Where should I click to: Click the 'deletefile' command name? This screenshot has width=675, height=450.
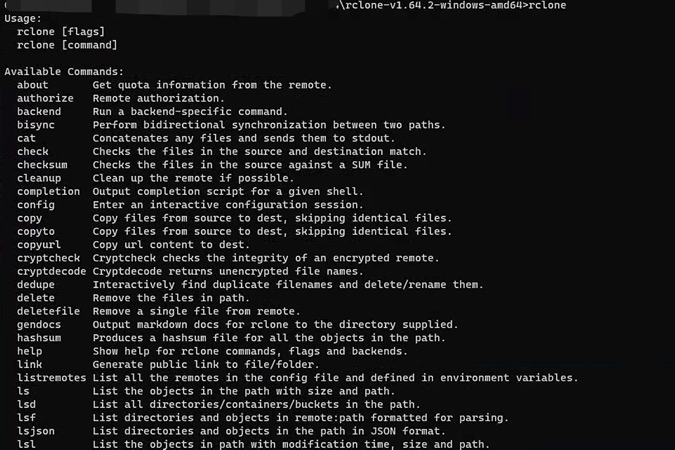point(48,311)
